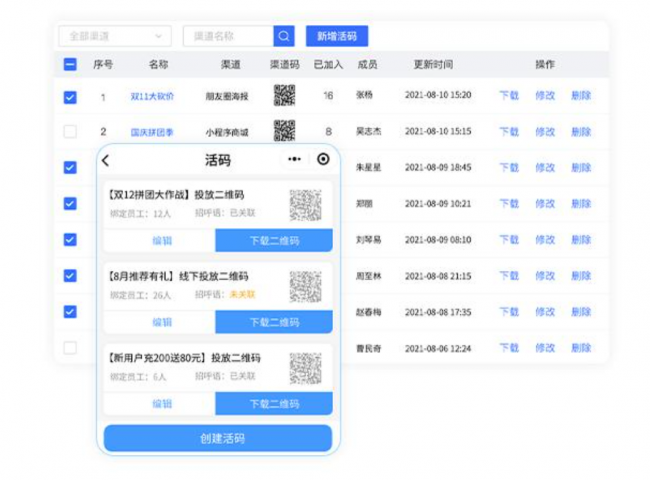Click 下载 in the 周至林 row

coord(509,276)
